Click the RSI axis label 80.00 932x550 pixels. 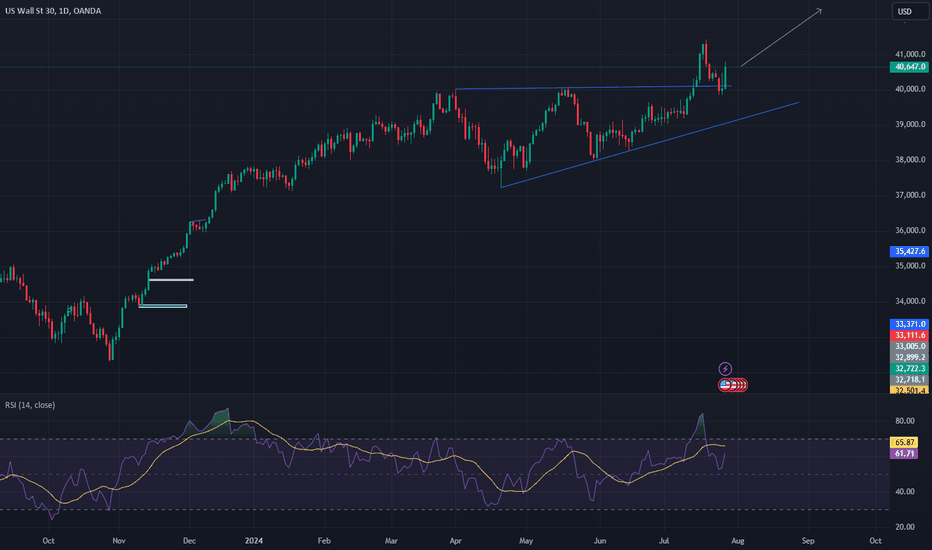905,421
